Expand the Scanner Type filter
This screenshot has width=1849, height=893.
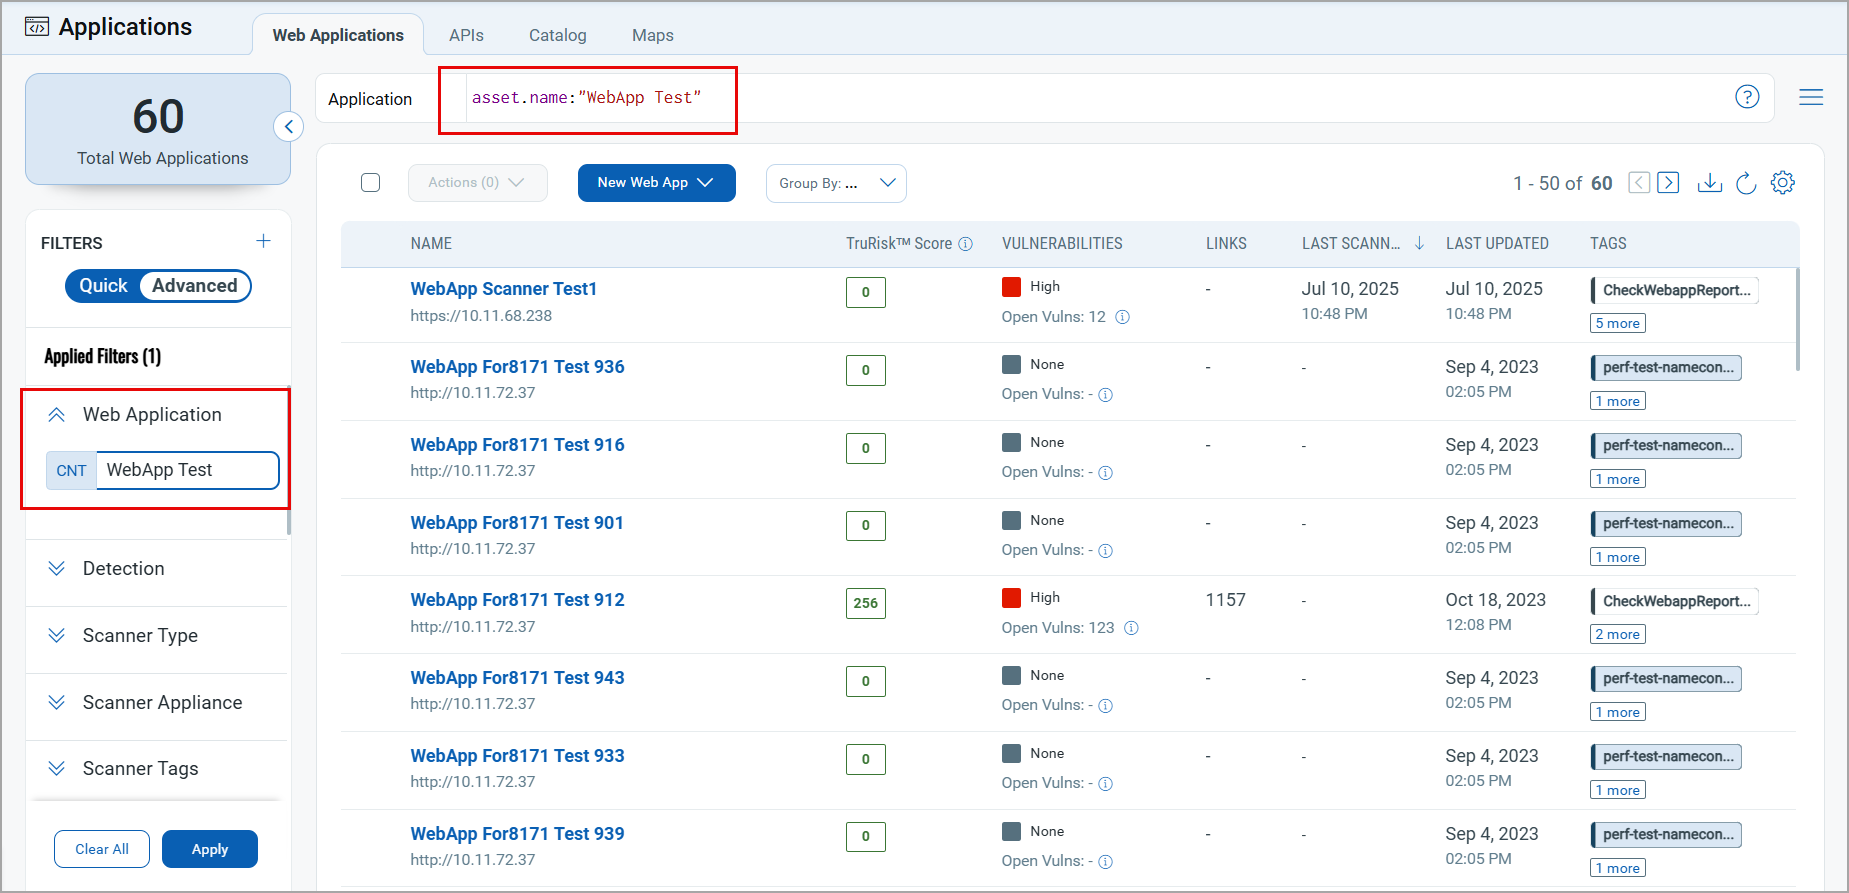pyautogui.click(x=140, y=636)
